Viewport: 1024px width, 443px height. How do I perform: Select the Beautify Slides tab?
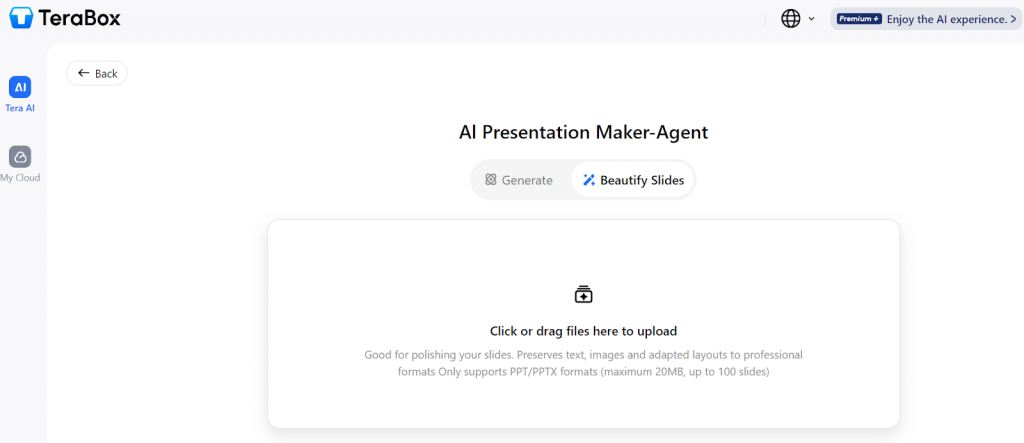click(633, 180)
